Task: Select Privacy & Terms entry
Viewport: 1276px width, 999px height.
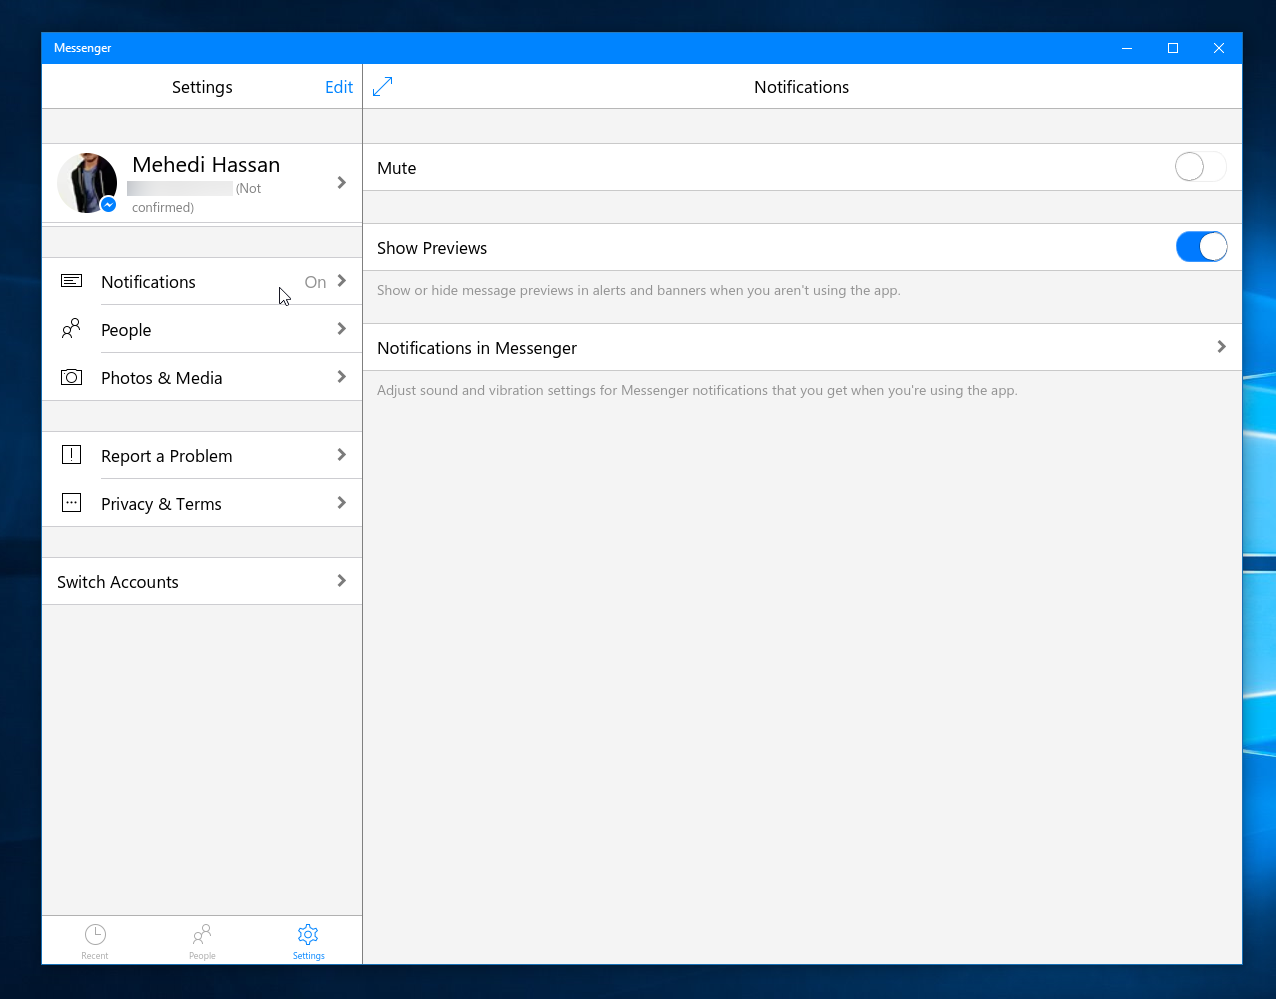Action: click(x=202, y=503)
